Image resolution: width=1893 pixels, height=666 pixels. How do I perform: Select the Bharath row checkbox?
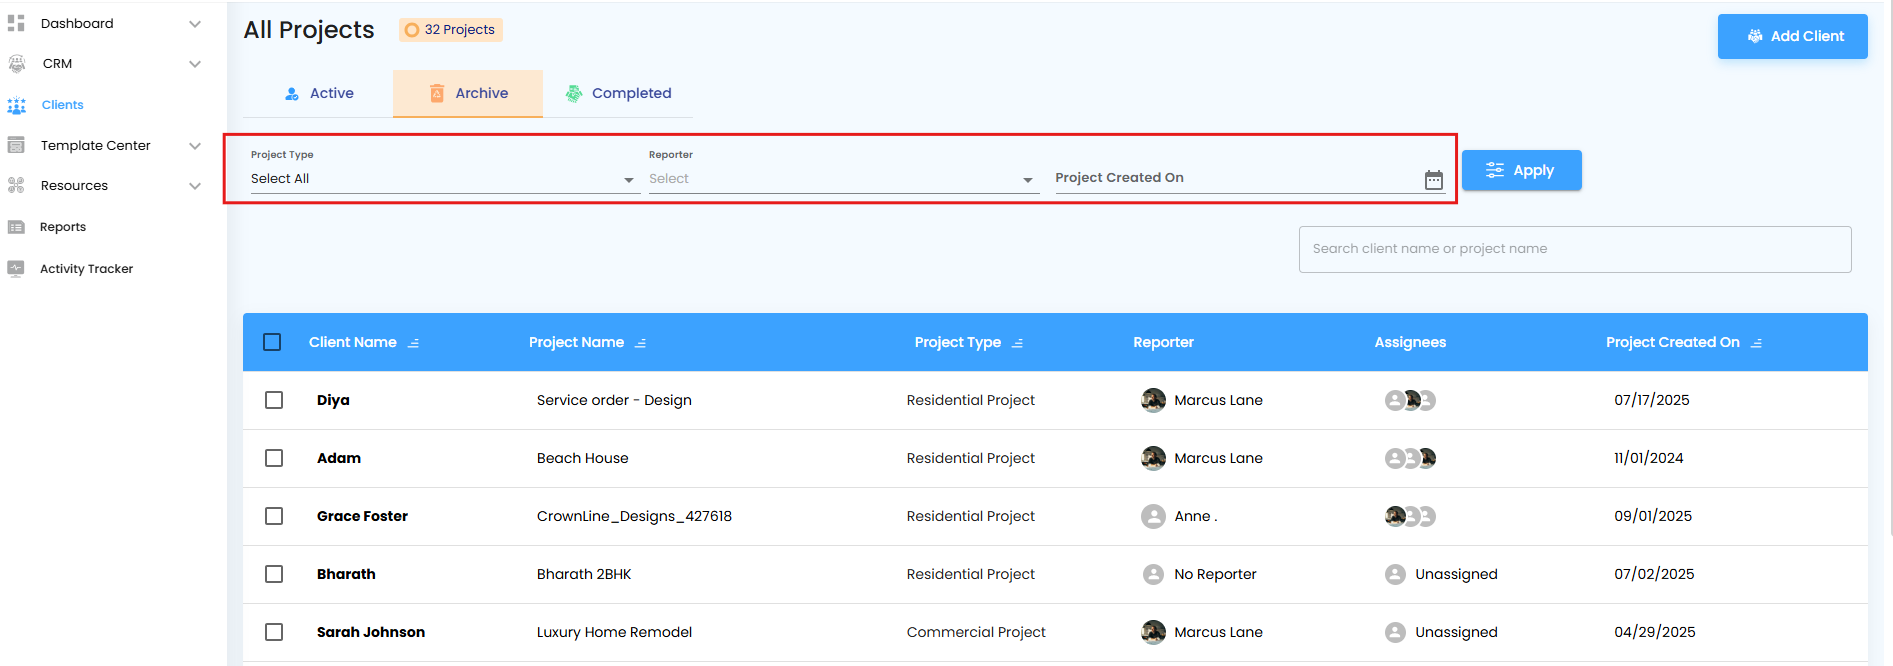[274, 574]
